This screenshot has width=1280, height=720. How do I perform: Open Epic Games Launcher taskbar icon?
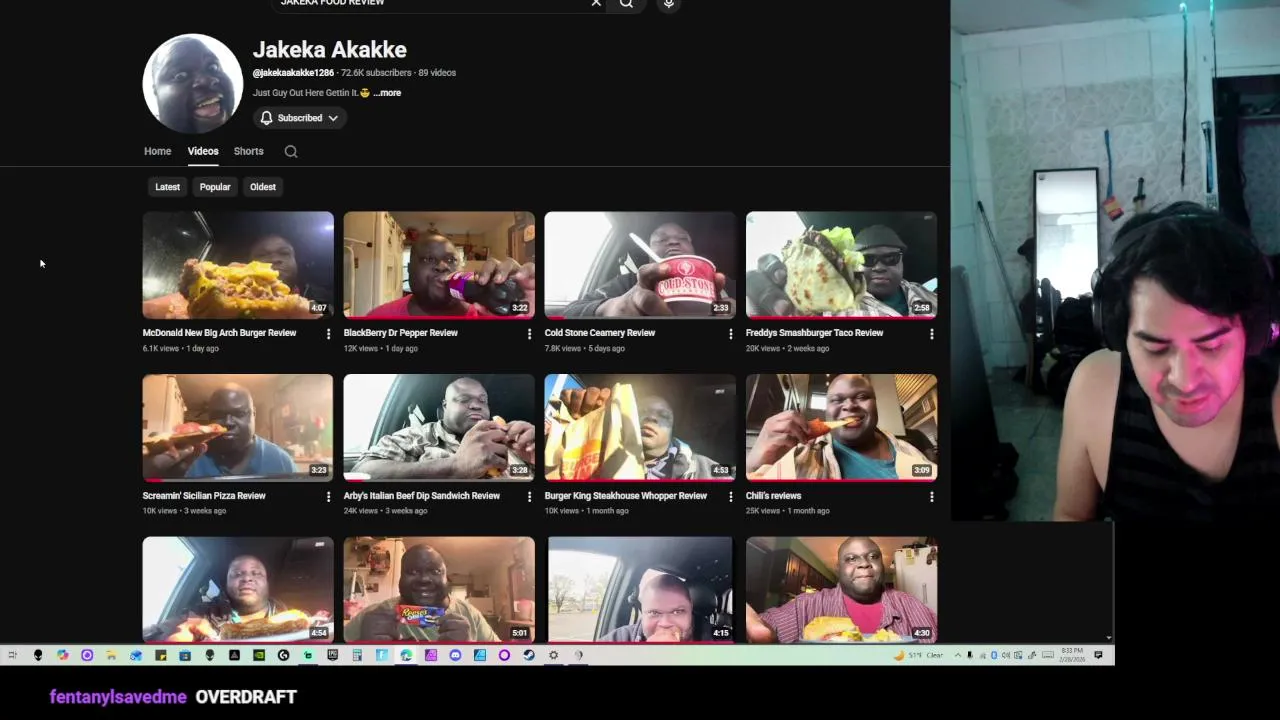tap(333, 655)
